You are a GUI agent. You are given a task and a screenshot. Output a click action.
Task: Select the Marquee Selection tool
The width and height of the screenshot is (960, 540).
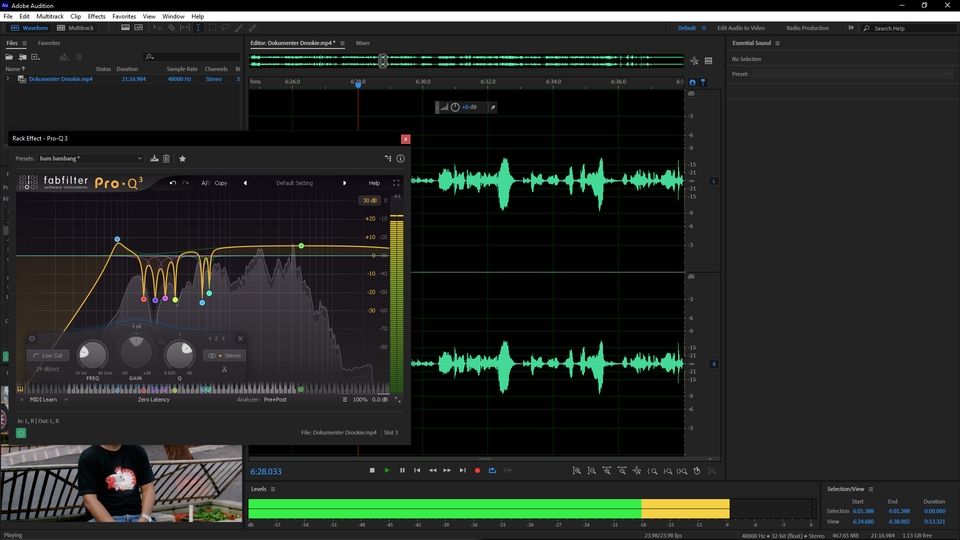(x=212, y=28)
